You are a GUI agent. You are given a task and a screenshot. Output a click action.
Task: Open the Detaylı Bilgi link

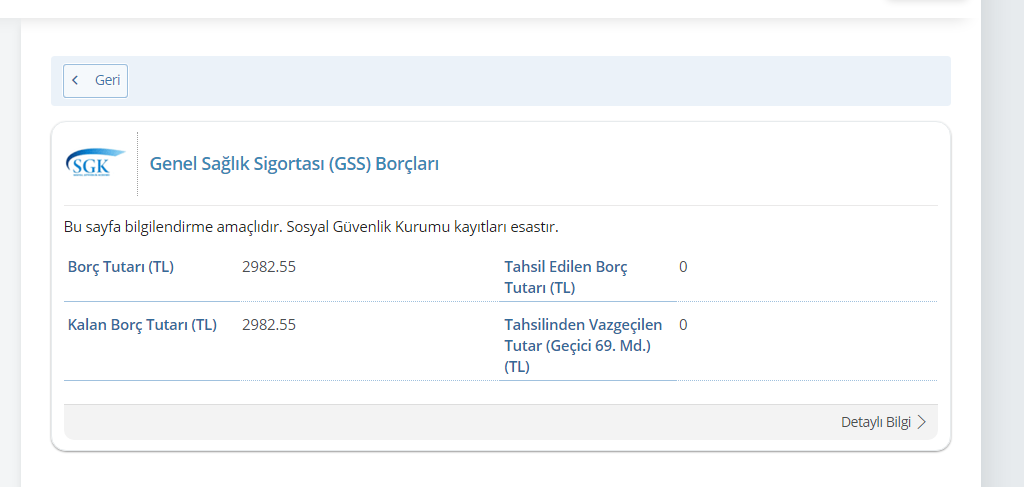(883, 422)
